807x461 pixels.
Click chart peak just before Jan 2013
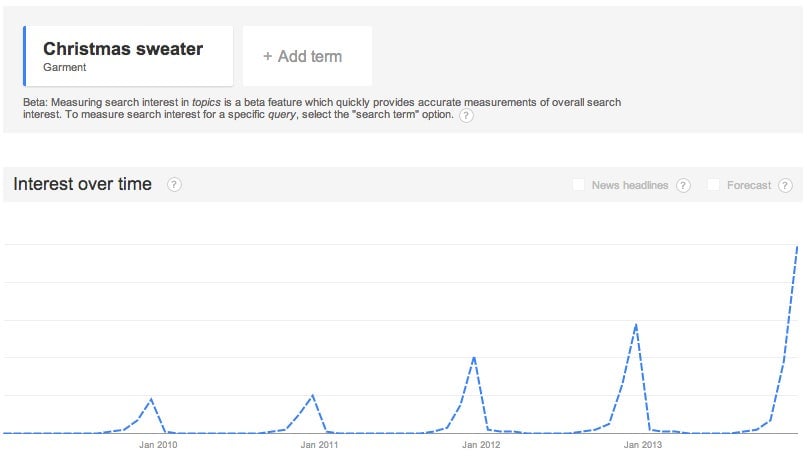click(x=636, y=325)
